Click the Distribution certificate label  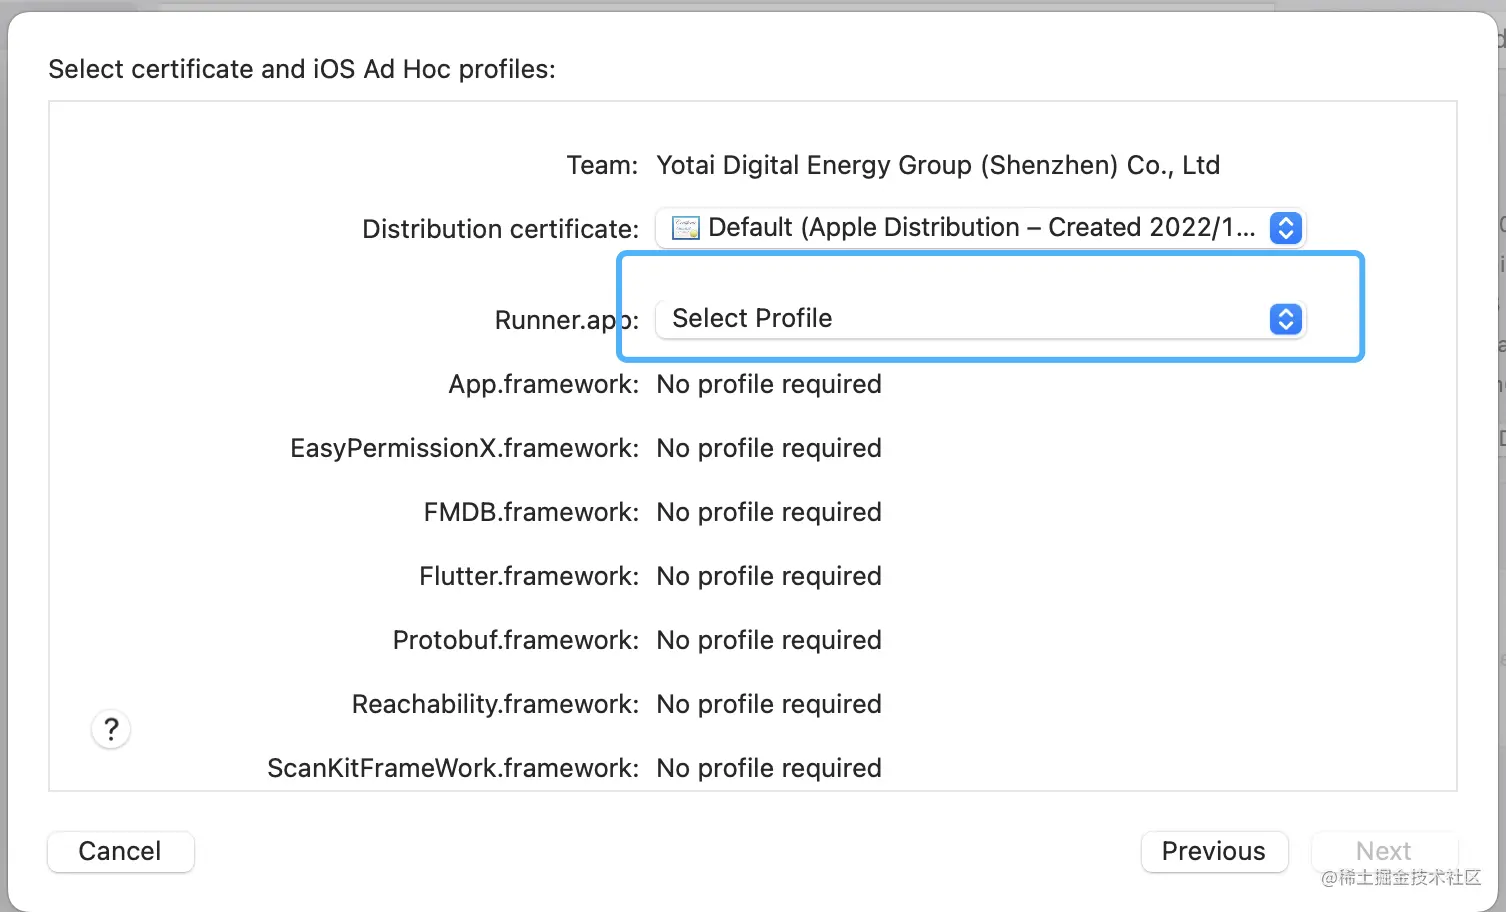(x=500, y=229)
